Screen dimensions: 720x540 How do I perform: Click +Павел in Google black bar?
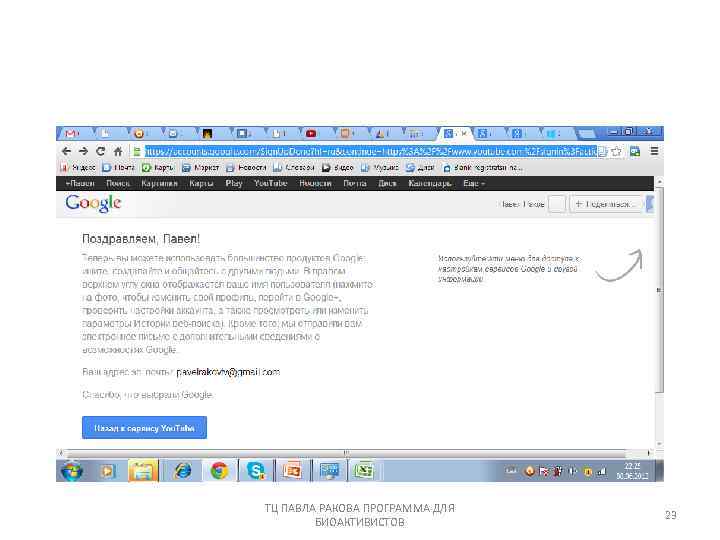point(80,183)
